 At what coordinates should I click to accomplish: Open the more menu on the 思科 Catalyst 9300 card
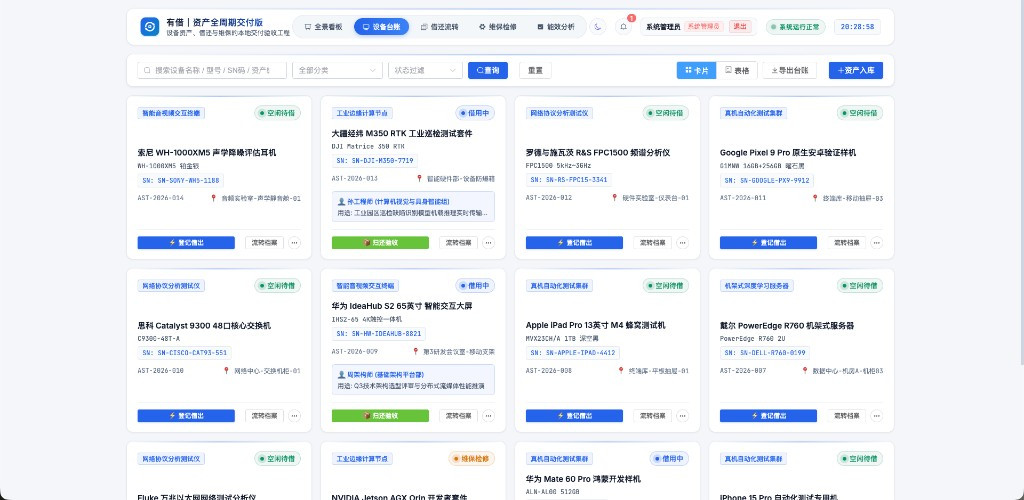coord(295,415)
